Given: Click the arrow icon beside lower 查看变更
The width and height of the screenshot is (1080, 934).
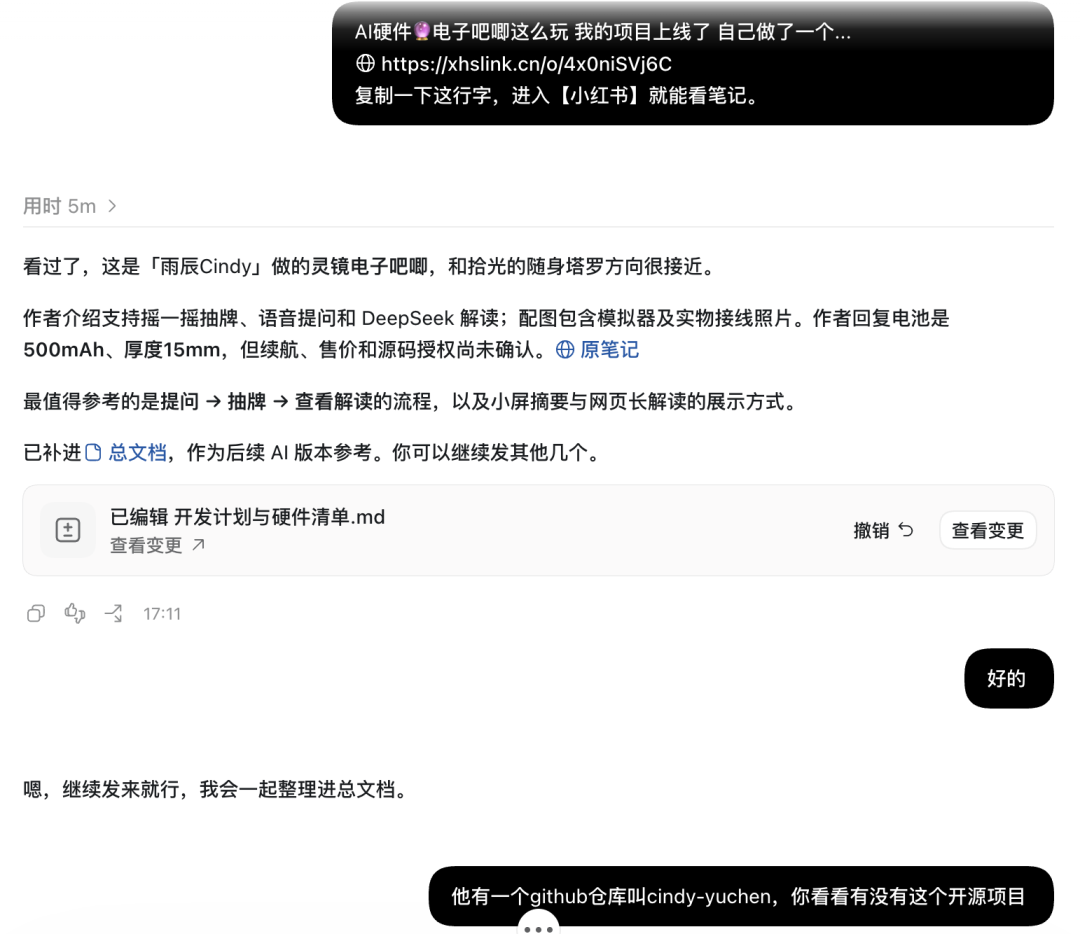Looking at the screenshot, I should point(198,545).
